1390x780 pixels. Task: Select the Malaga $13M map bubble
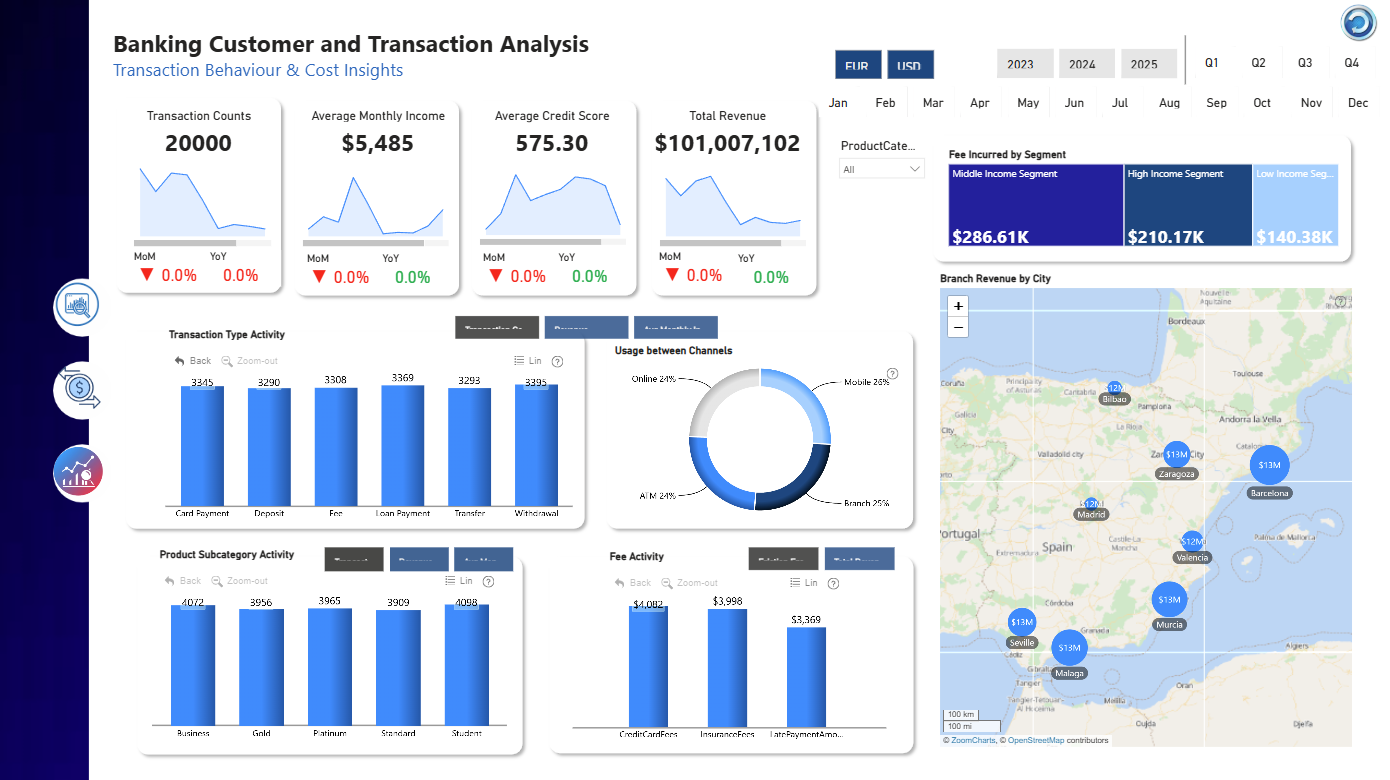click(x=1069, y=648)
